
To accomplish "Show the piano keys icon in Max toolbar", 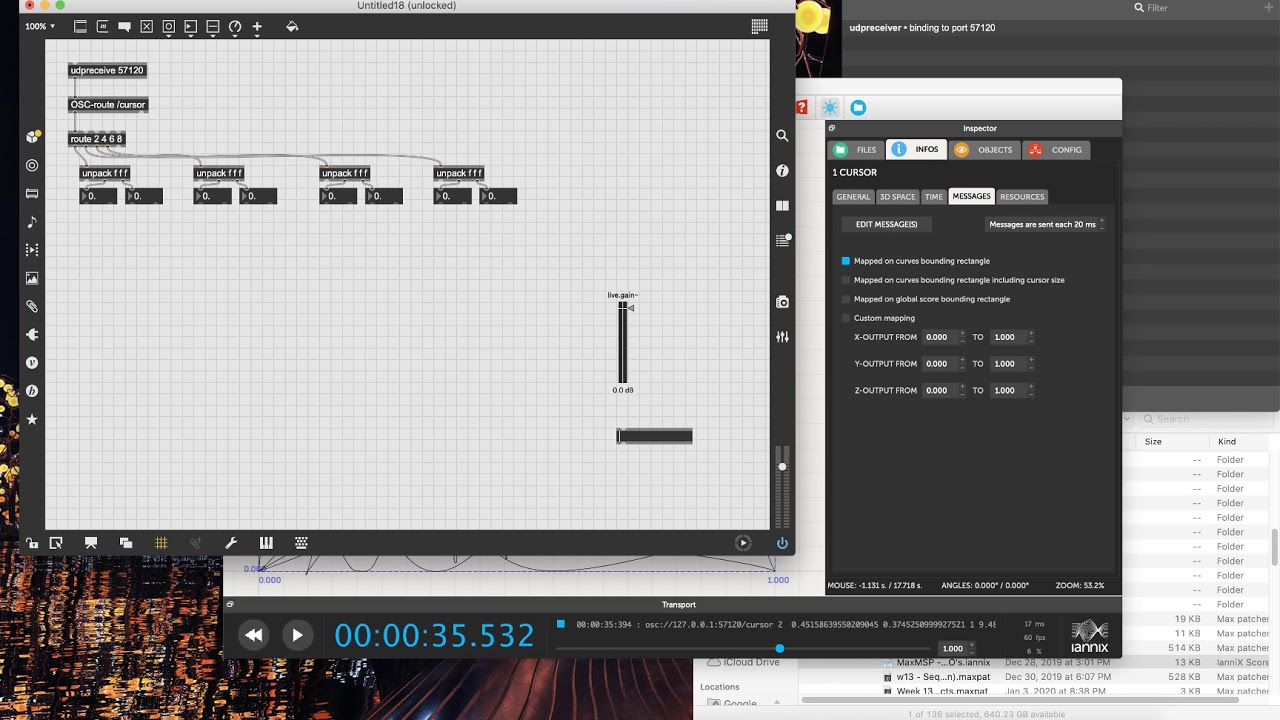I will tap(266, 543).
